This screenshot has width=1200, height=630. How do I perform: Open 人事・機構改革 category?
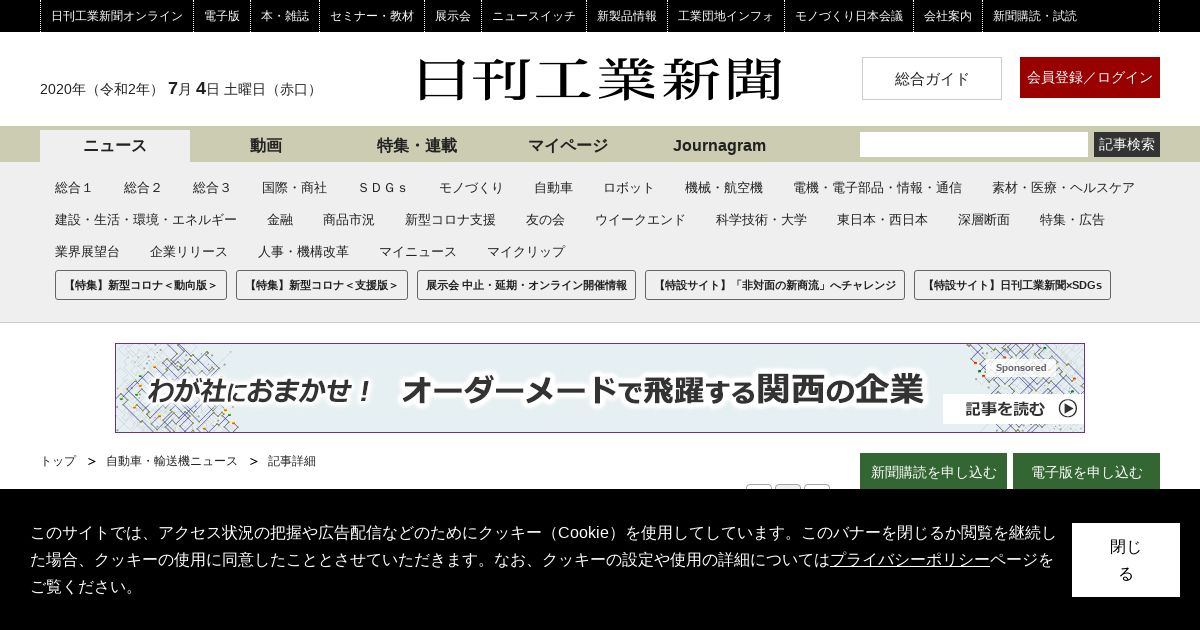[303, 252]
